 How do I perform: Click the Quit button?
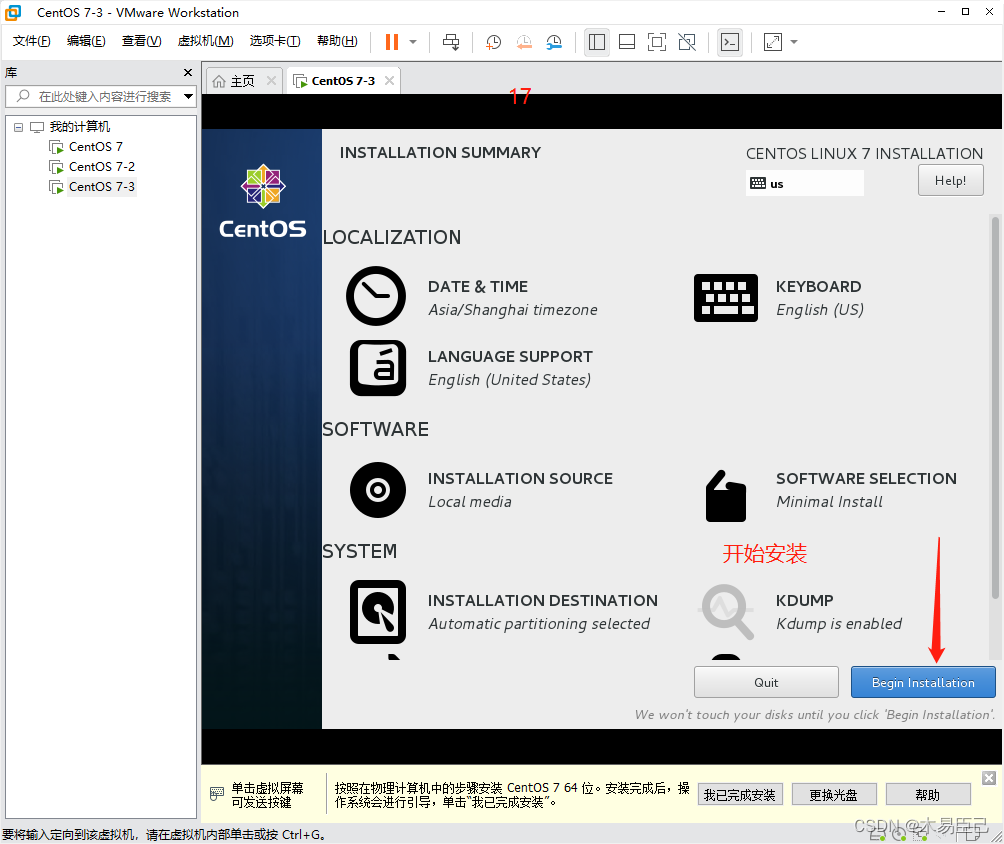tap(766, 682)
